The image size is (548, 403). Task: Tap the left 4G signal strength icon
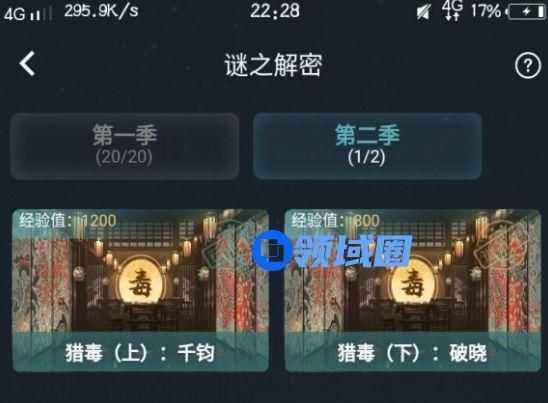(27, 14)
